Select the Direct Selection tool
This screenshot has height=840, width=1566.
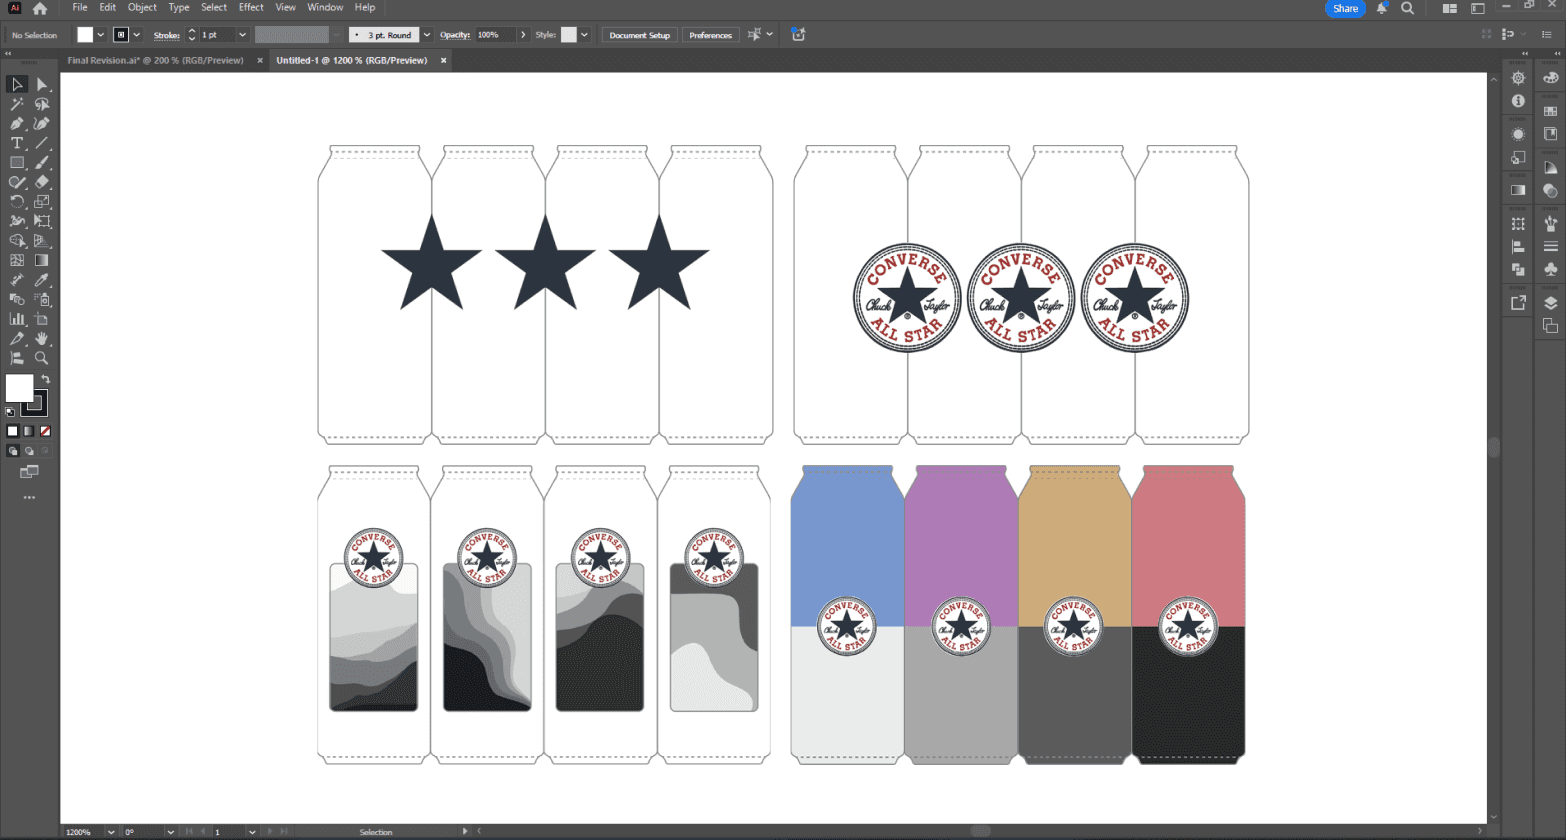tap(42, 85)
